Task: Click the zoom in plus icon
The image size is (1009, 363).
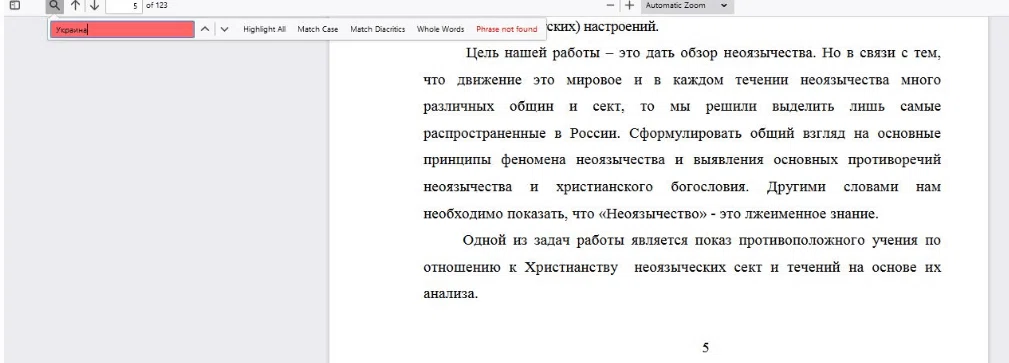Action: (x=629, y=5)
